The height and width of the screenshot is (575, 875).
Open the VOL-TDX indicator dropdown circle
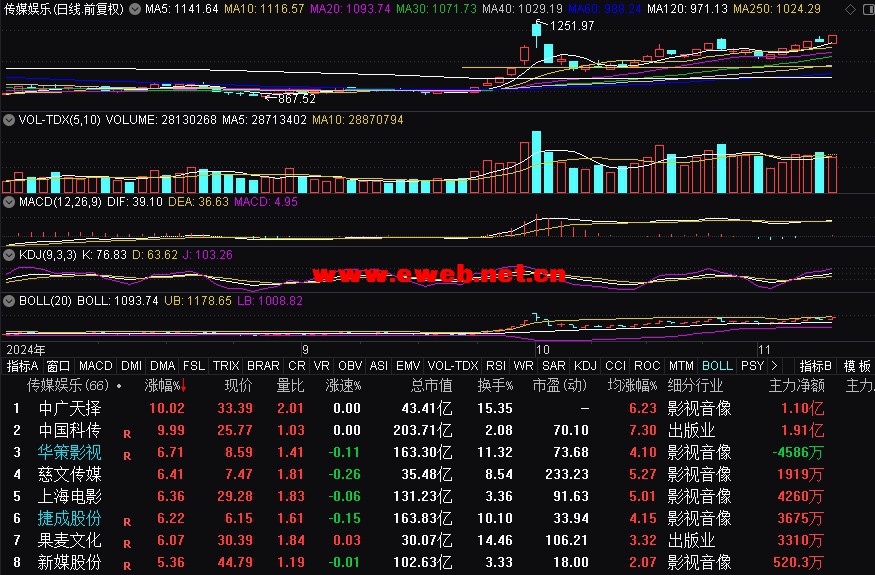[x=9, y=119]
